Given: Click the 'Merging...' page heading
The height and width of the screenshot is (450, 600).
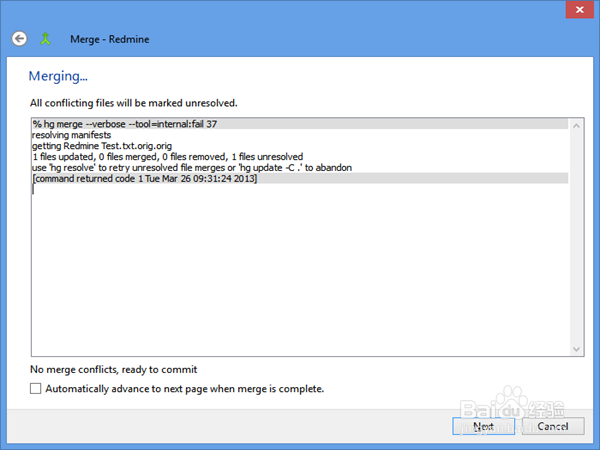Looking at the screenshot, I should tap(58, 76).
